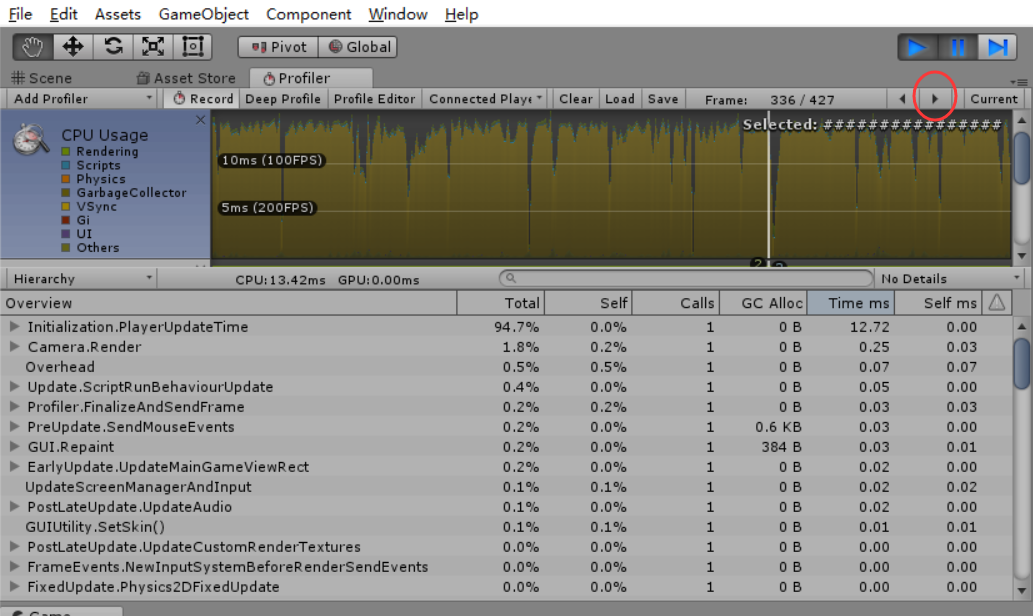Select the Rotate tool

click(113, 47)
